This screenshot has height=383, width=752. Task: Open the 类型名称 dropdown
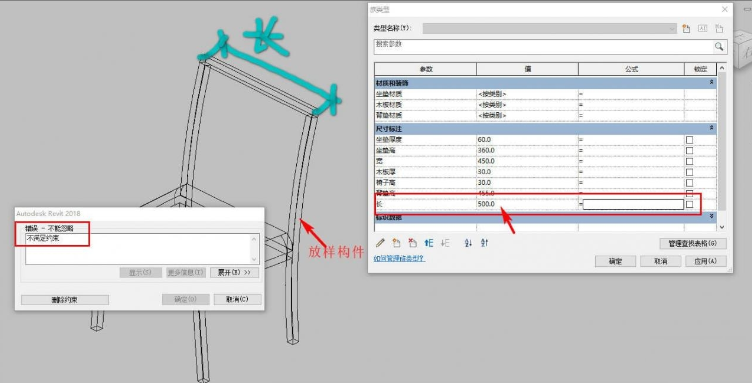550,29
